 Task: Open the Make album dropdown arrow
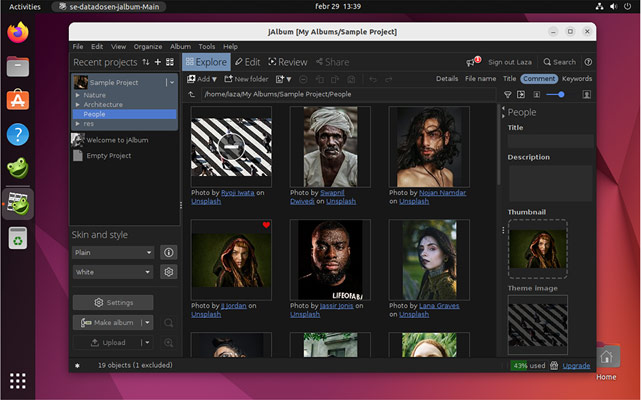pos(148,322)
